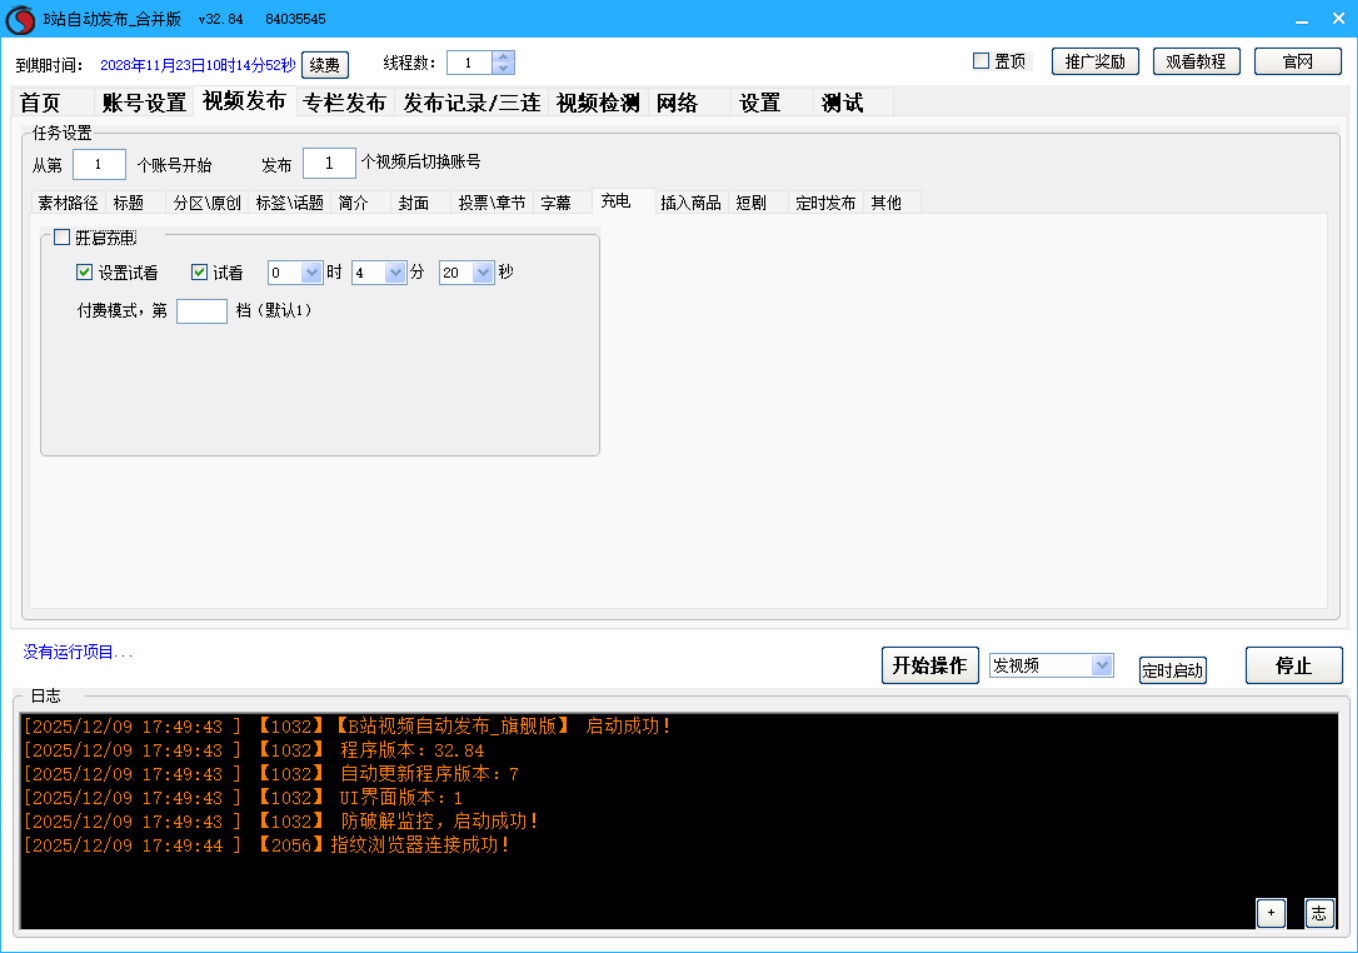Uncheck the 设置试看 checkbox
Screen dimensions: 1358x953
[85, 272]
